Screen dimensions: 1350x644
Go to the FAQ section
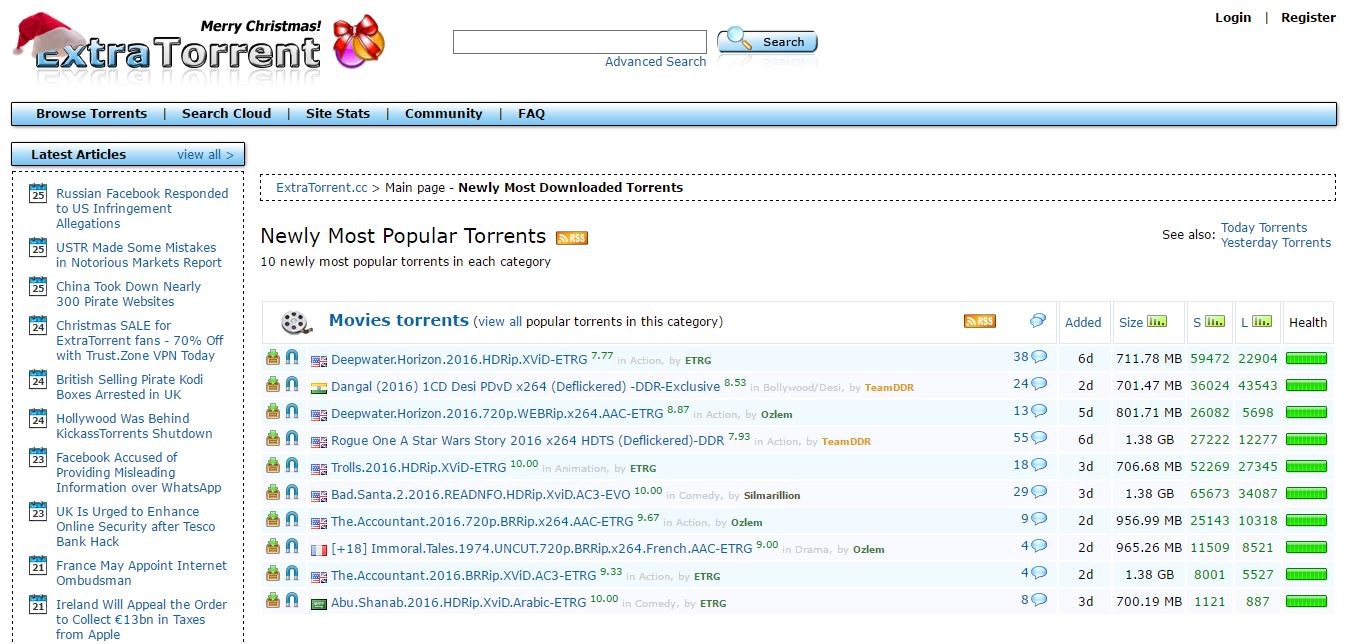point(531,113)
